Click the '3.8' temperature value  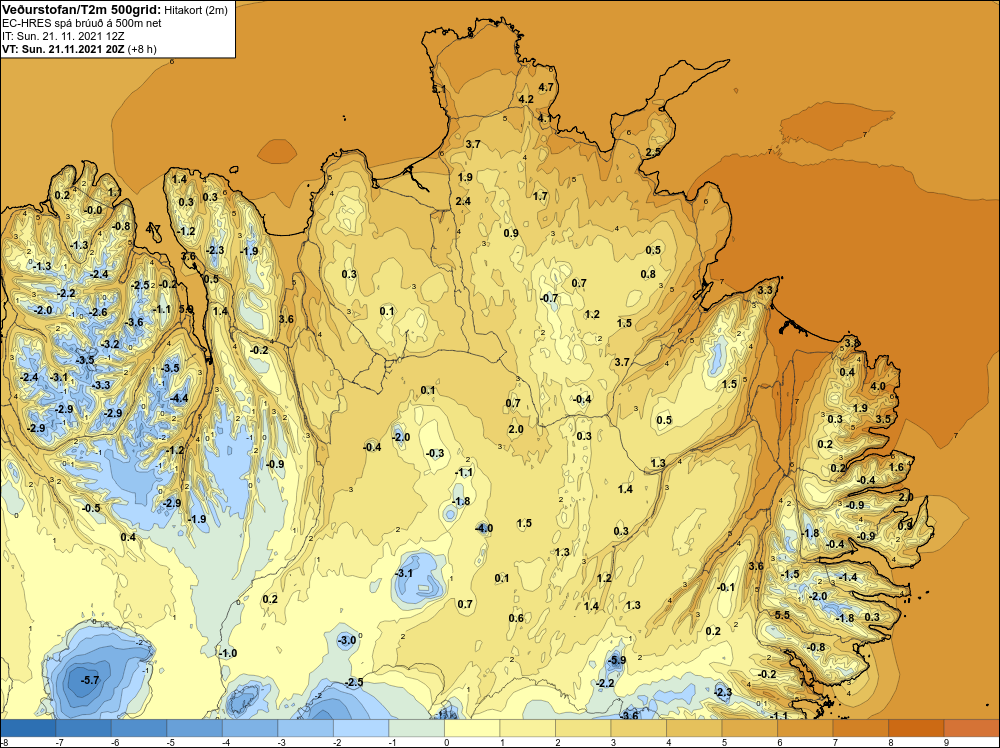[x=851, y=343]
